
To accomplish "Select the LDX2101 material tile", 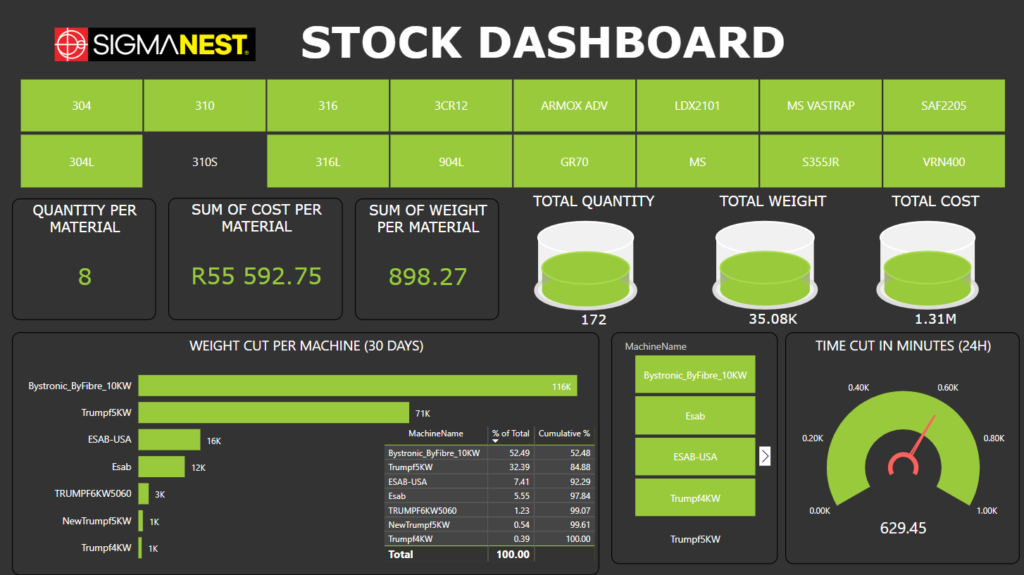I will 697,106.
